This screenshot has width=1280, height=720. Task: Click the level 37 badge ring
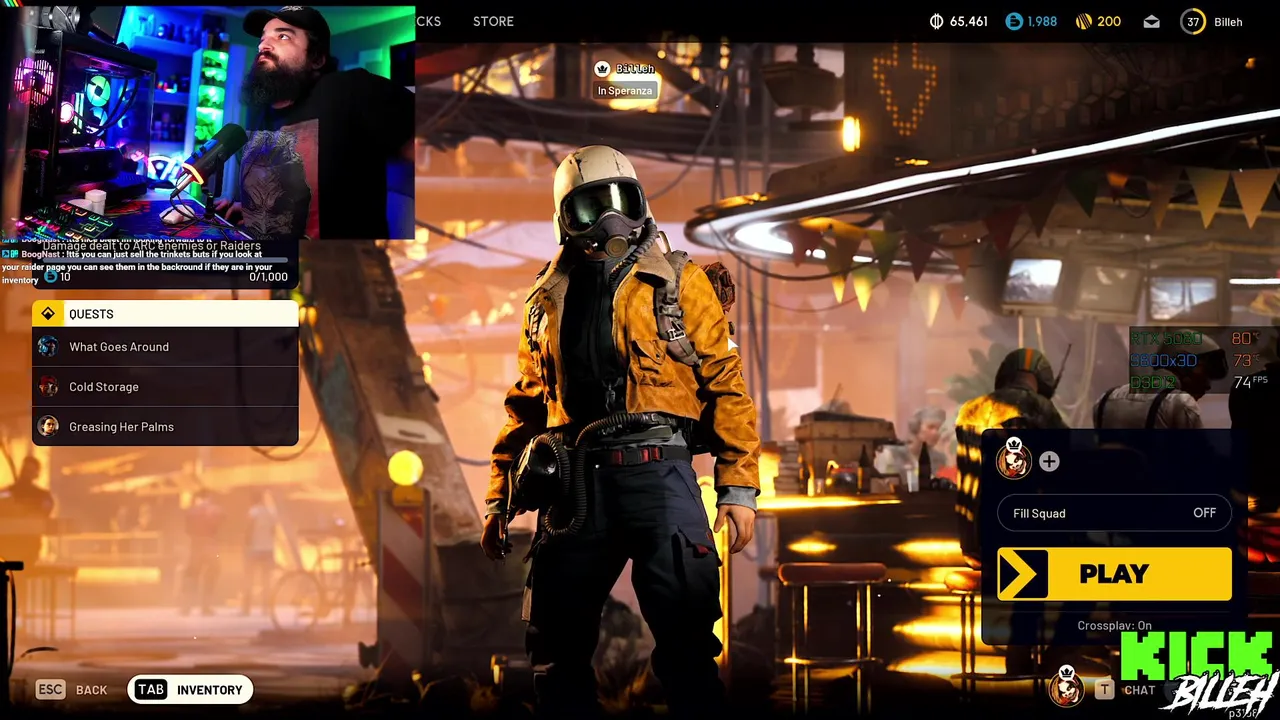click(x=1192, y=21)
